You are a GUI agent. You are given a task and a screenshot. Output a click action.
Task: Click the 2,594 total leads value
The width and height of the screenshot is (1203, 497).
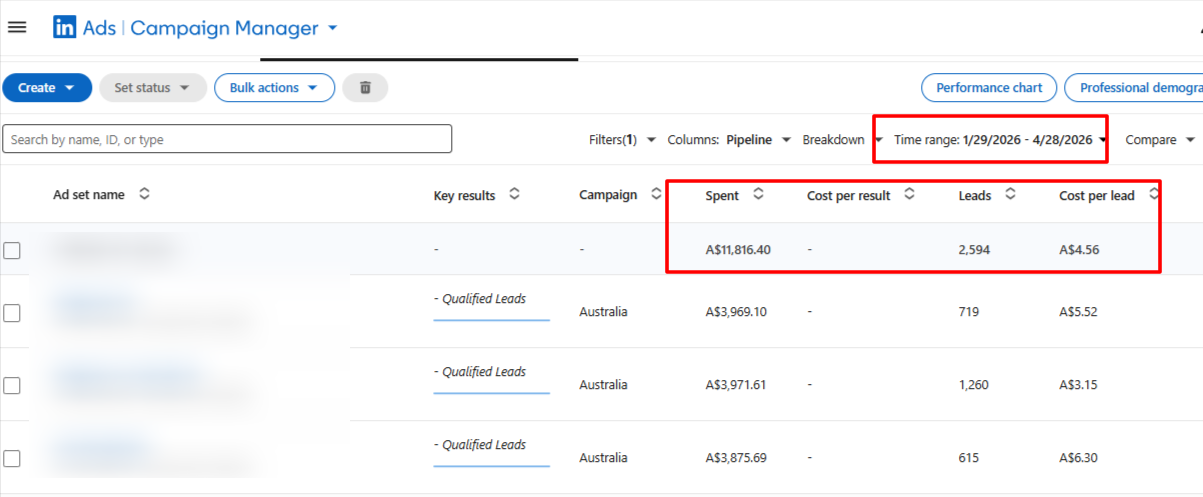click(x=974, y=249)
